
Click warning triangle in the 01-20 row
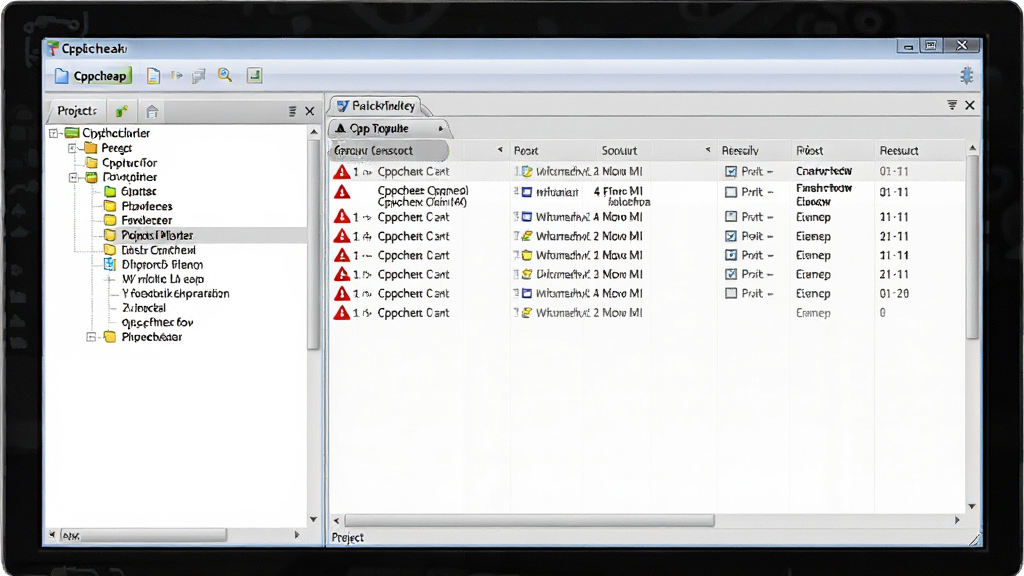(x=342, y=294)
